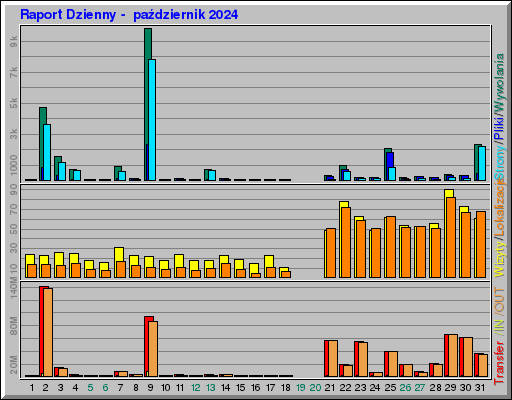Image resolution: width=512 pixels, height=400 pixels.
Task: Click the 5k y-axis label
Action: (13, 103)
